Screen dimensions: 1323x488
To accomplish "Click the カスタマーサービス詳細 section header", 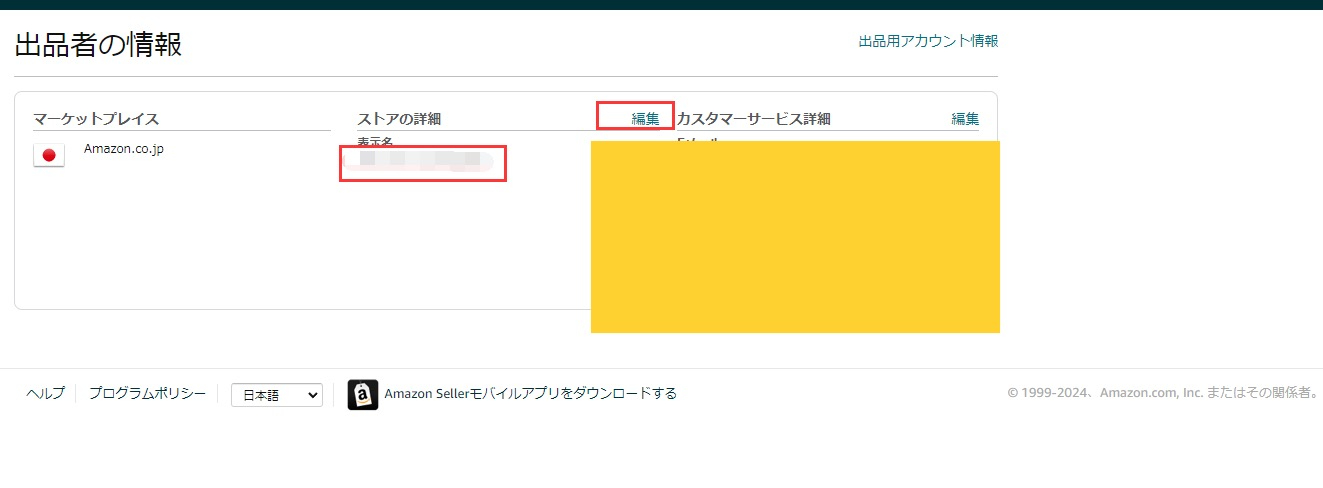I will [754, 119].
